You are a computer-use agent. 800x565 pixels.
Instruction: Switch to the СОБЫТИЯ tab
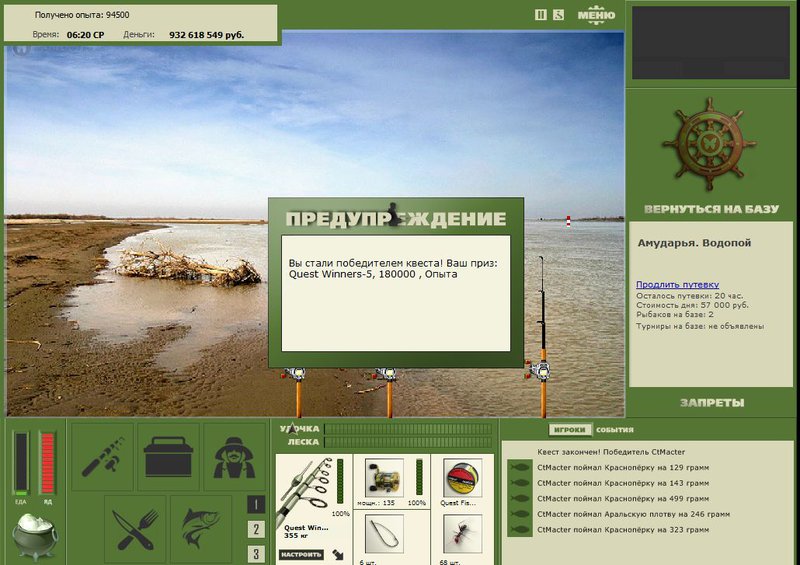click(x=615, y=430)
